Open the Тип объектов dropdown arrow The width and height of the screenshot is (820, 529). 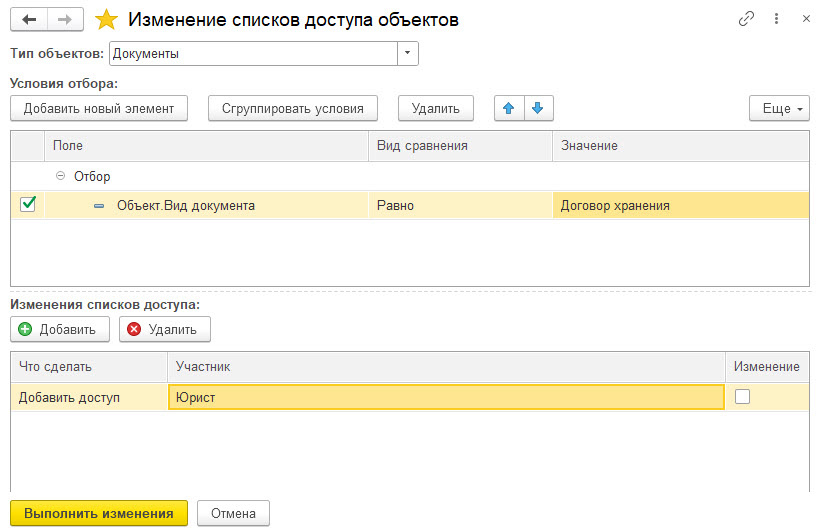pyautogui.click(x=407, y=53)
